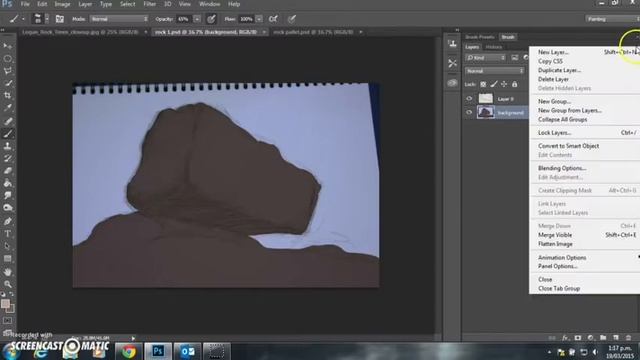Screen dimensions: 640x360
Task: Enable airbrush-style build-up effects
Action: 273,19
